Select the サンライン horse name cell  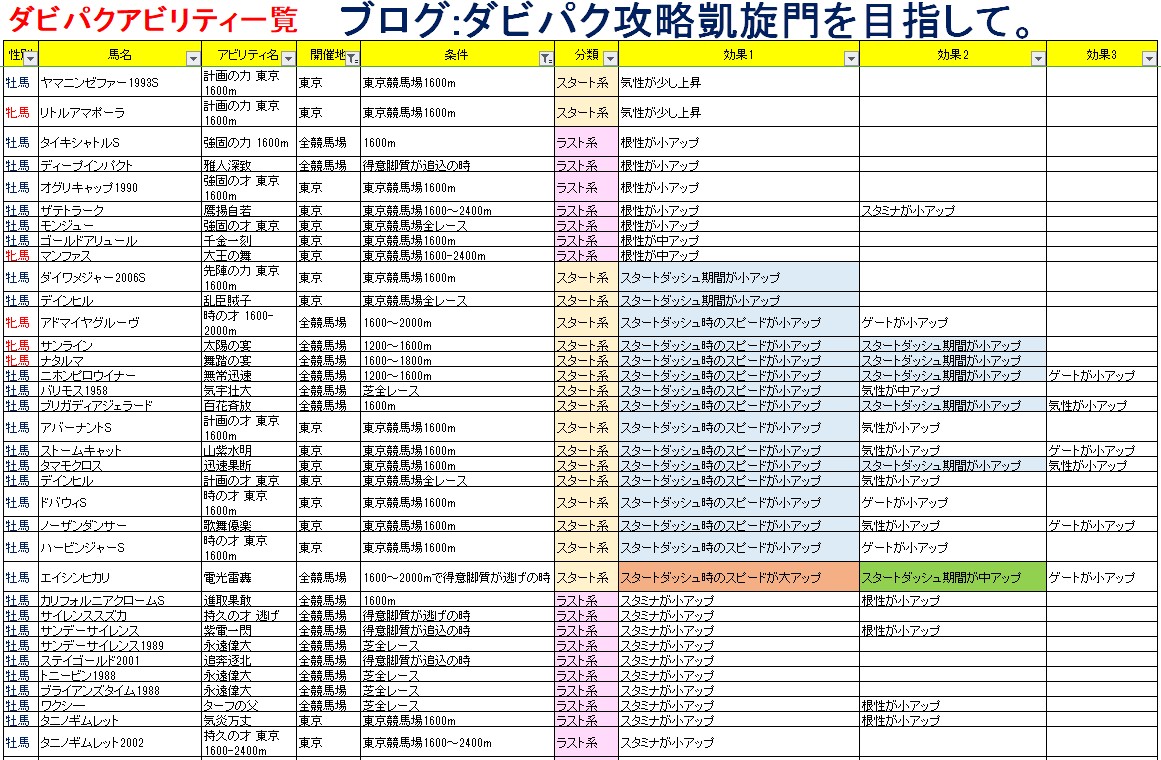coord(120,345)
